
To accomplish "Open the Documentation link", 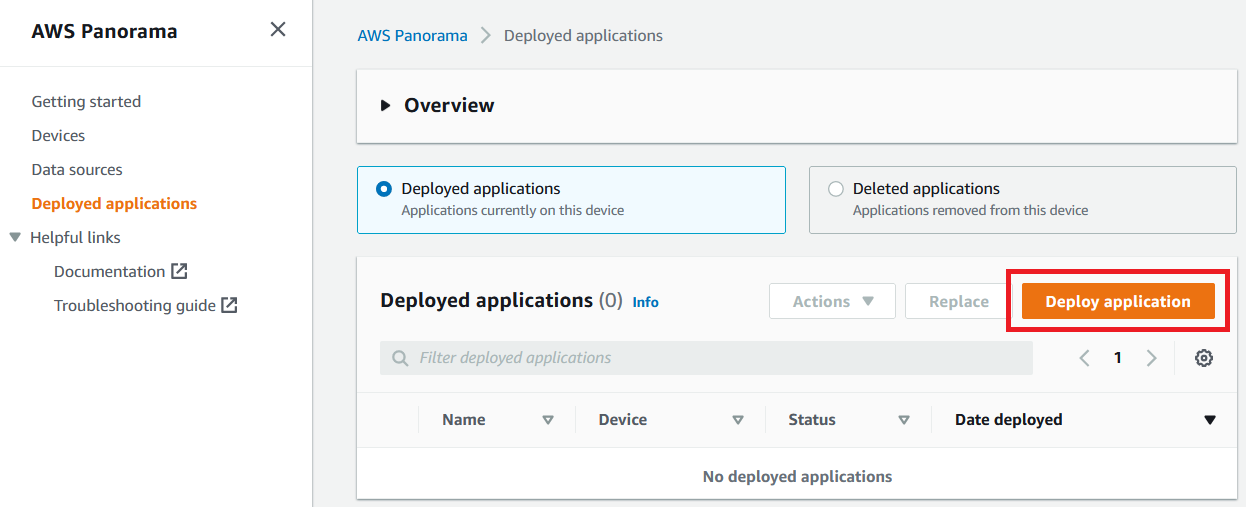I will 109,272.
